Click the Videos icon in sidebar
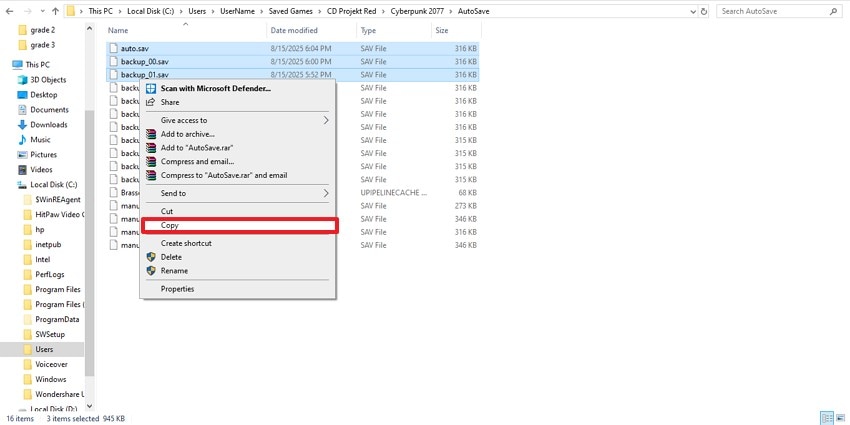Screen dimensions: 850x425 tap(22, 170)
